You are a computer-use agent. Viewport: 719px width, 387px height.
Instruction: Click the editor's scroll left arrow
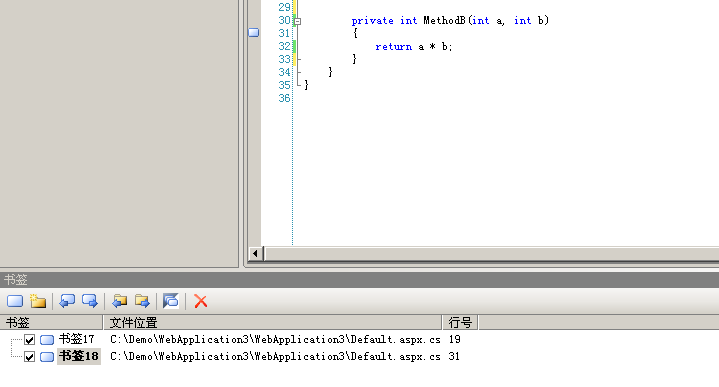255,253
